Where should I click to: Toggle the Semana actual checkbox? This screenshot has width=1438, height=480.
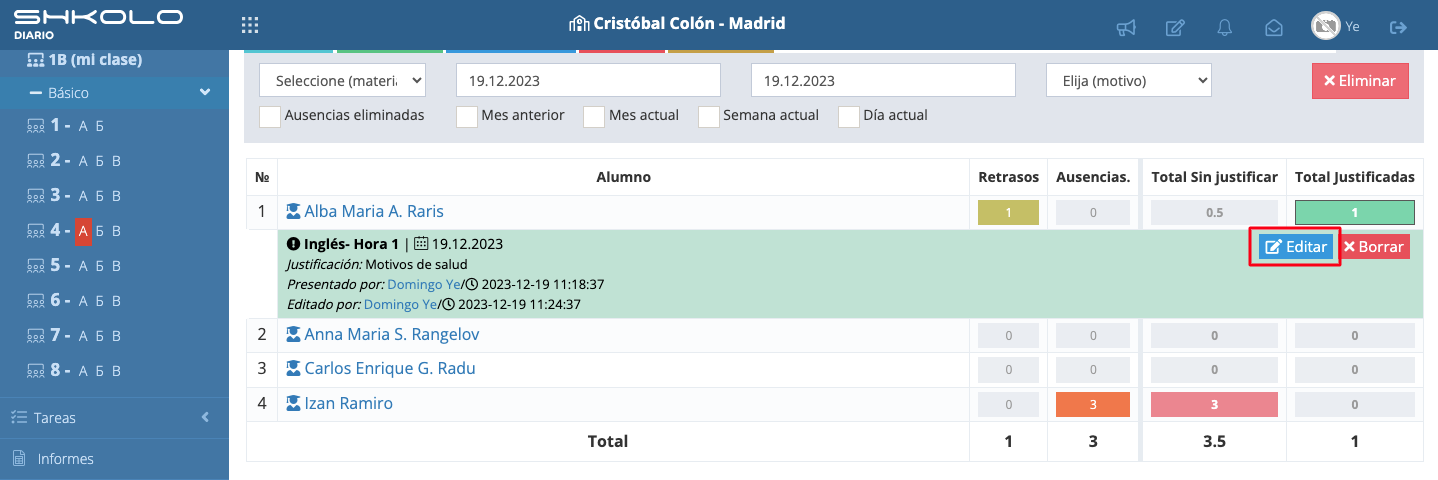click(708, 116)
